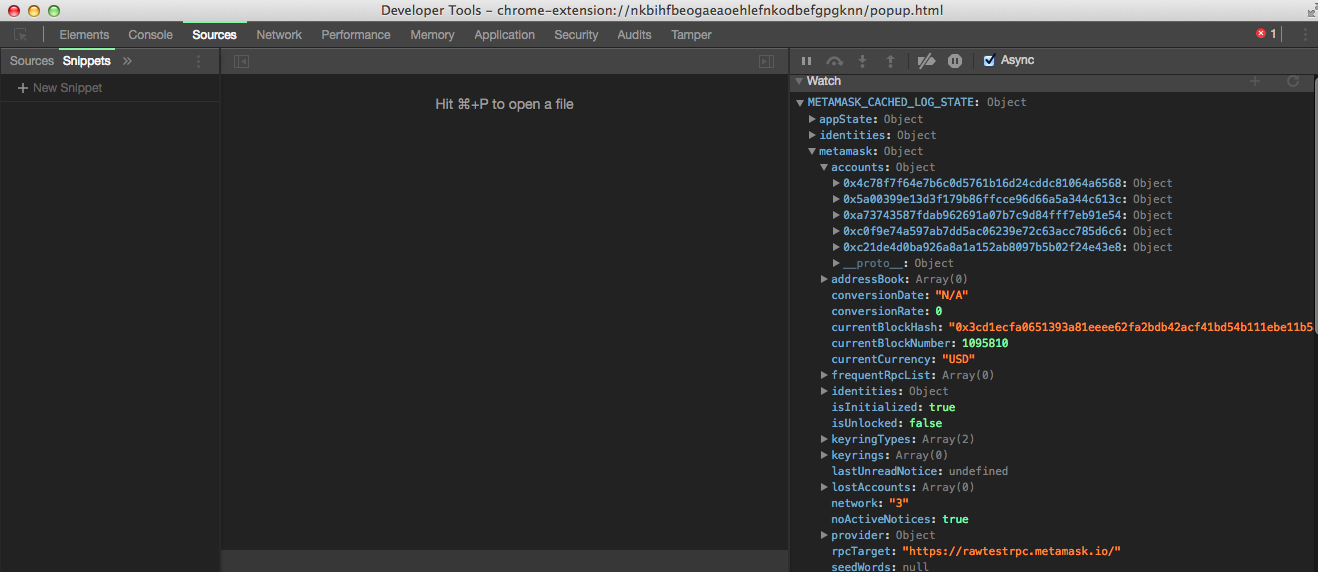Screen dimensions: 1318x572
Task: Expand the top-level identities object
Action: 812,135
